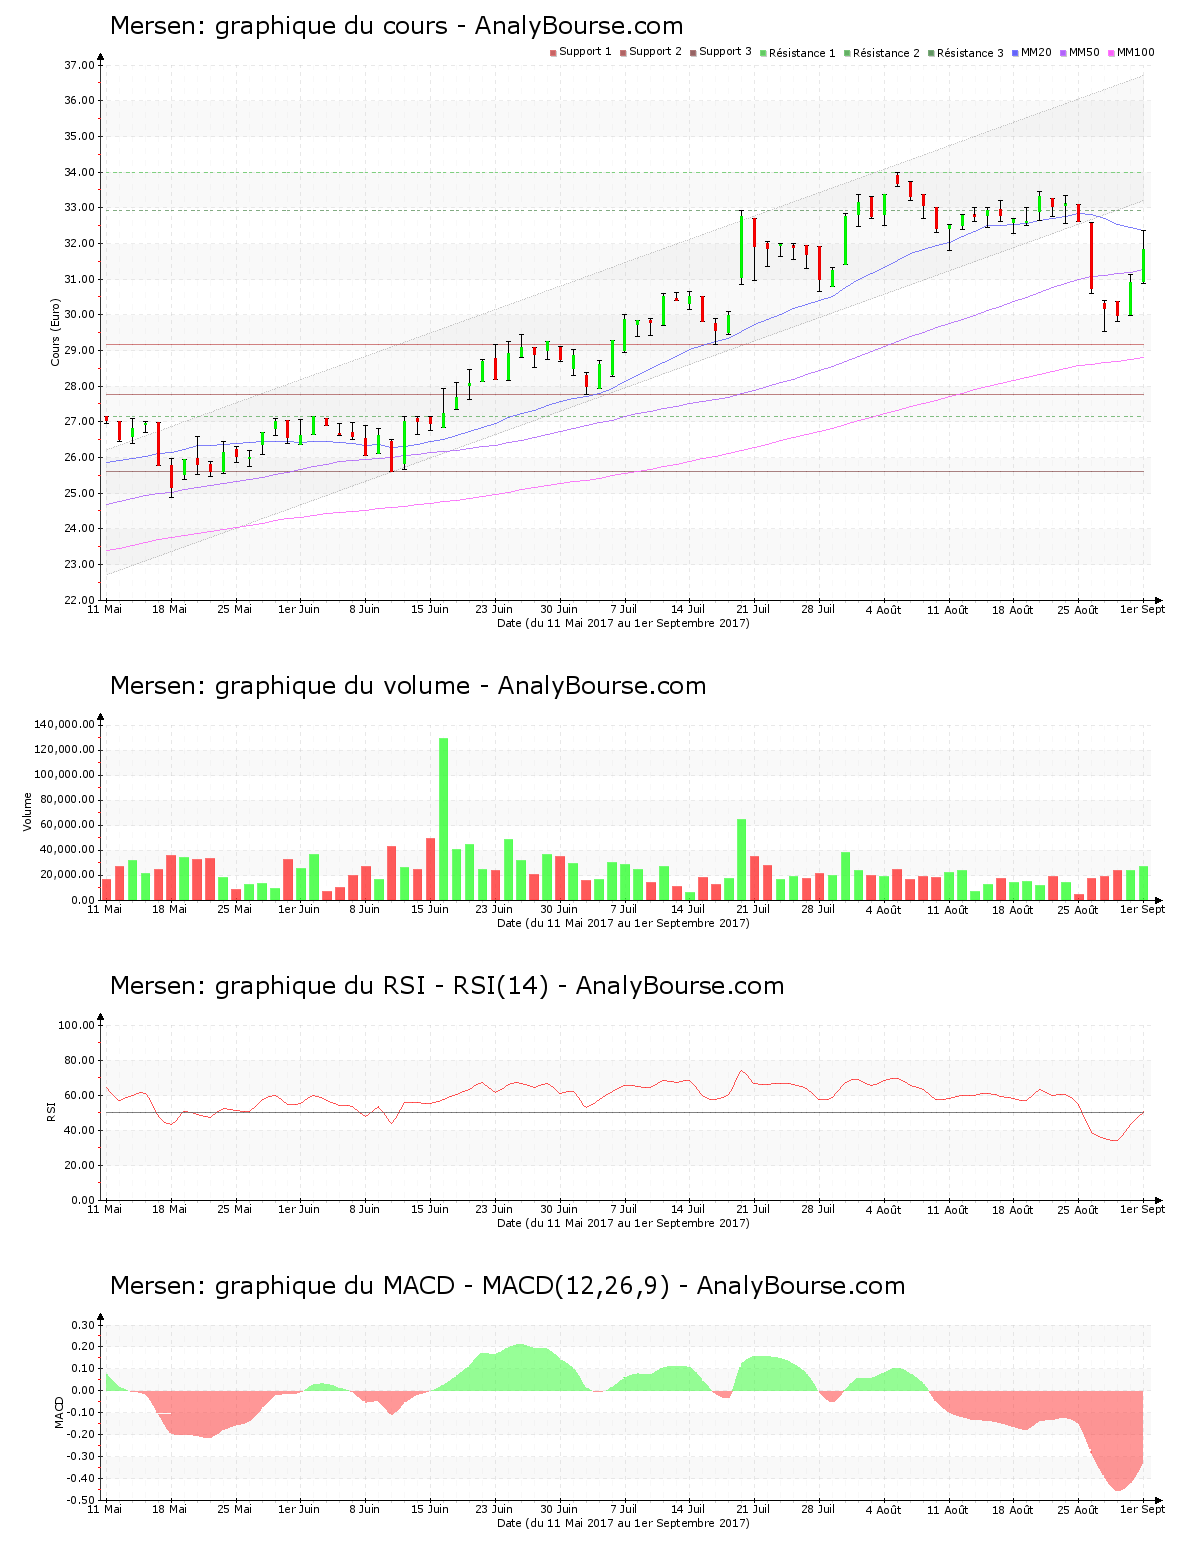Screen dimensions: 1200x1550
Task: Click '7 Juil' date under RSI chart
Action: tap(624, 1209)
